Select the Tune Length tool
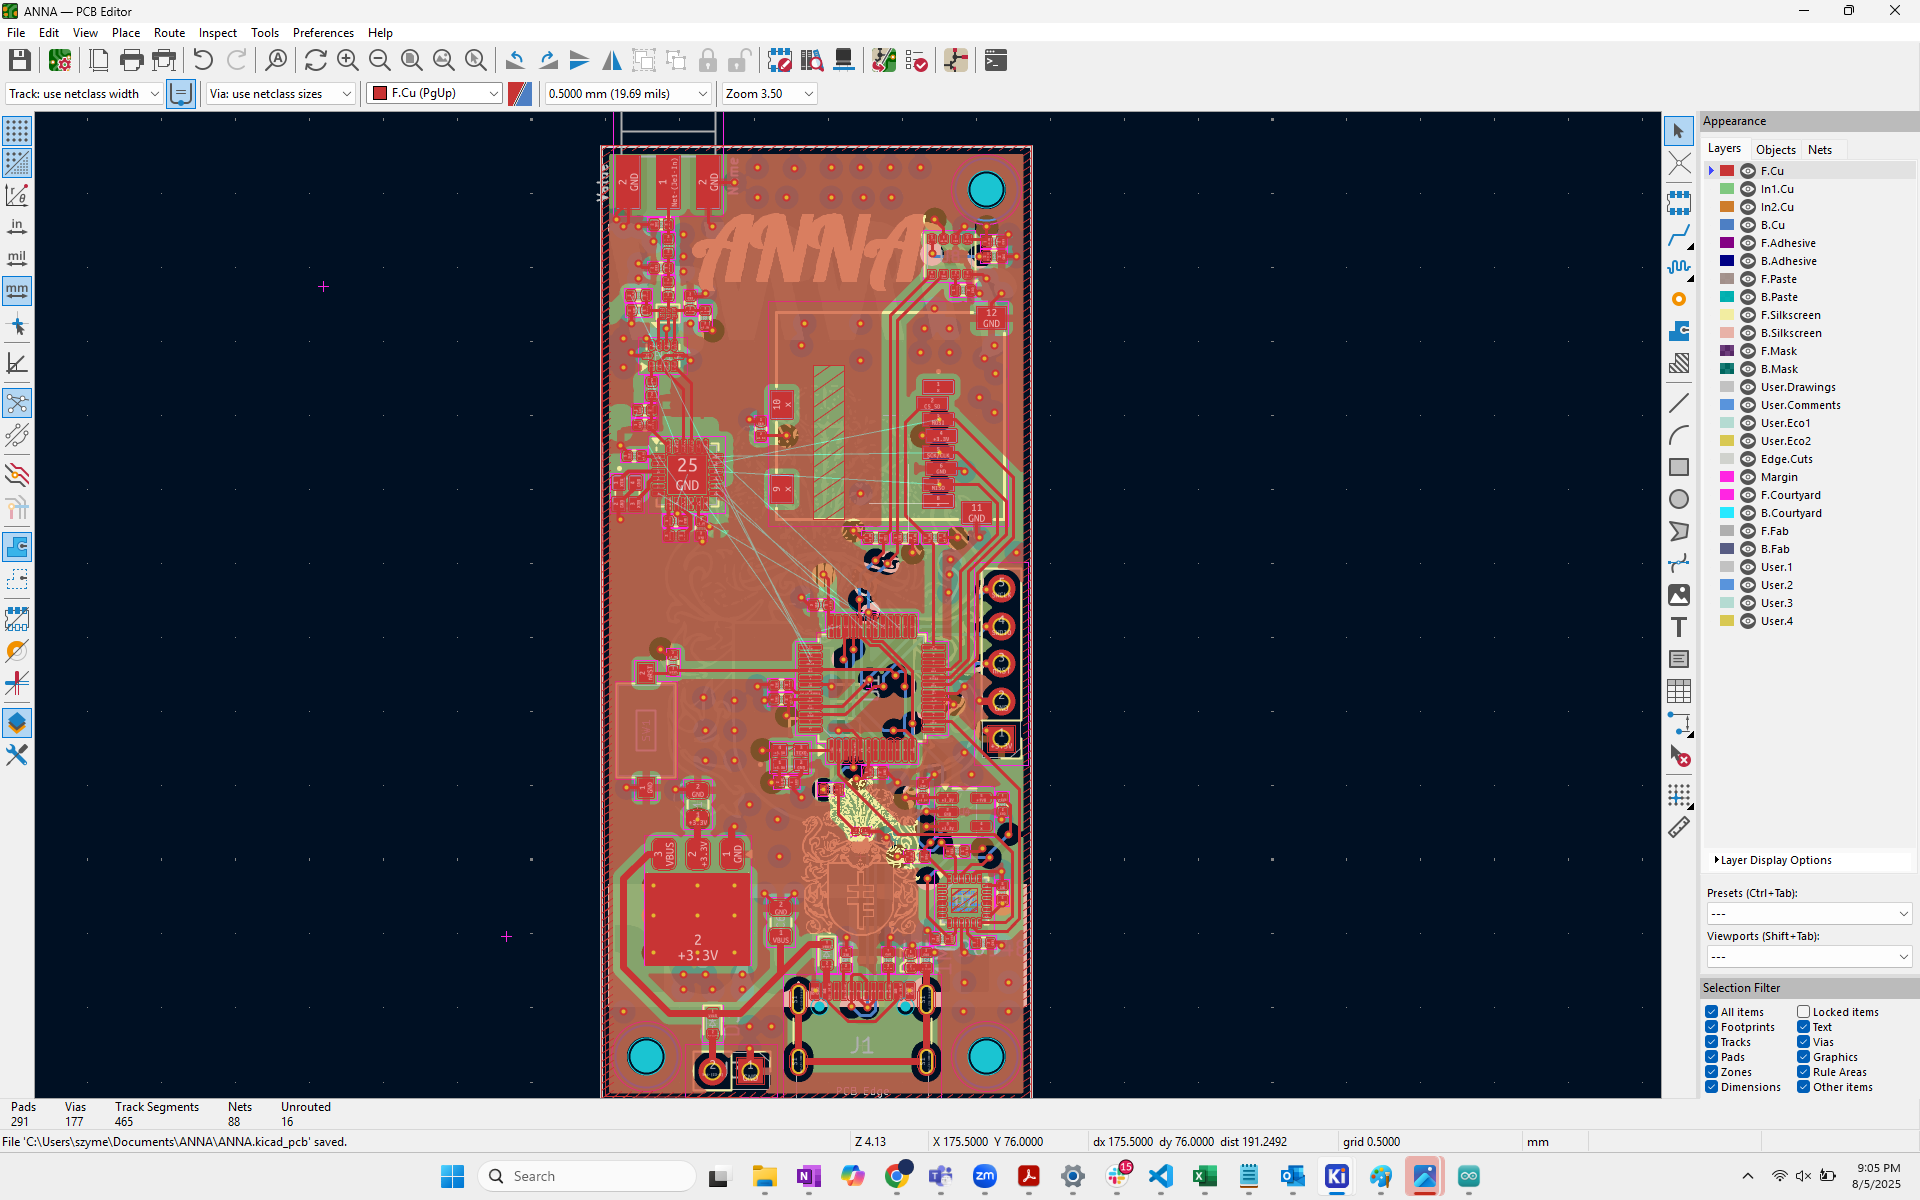1920x1200 pixels. coord(1679,267)
